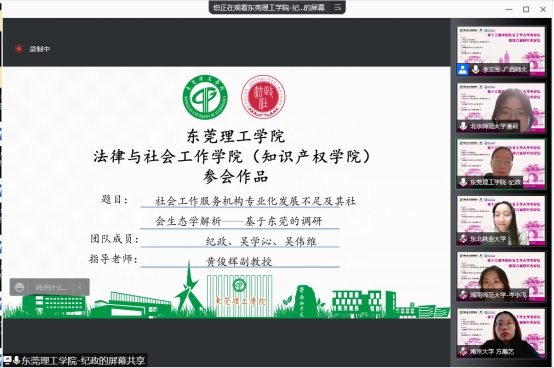
Task: Click the 说点什么 chat input field
Action: click(51, 287)
